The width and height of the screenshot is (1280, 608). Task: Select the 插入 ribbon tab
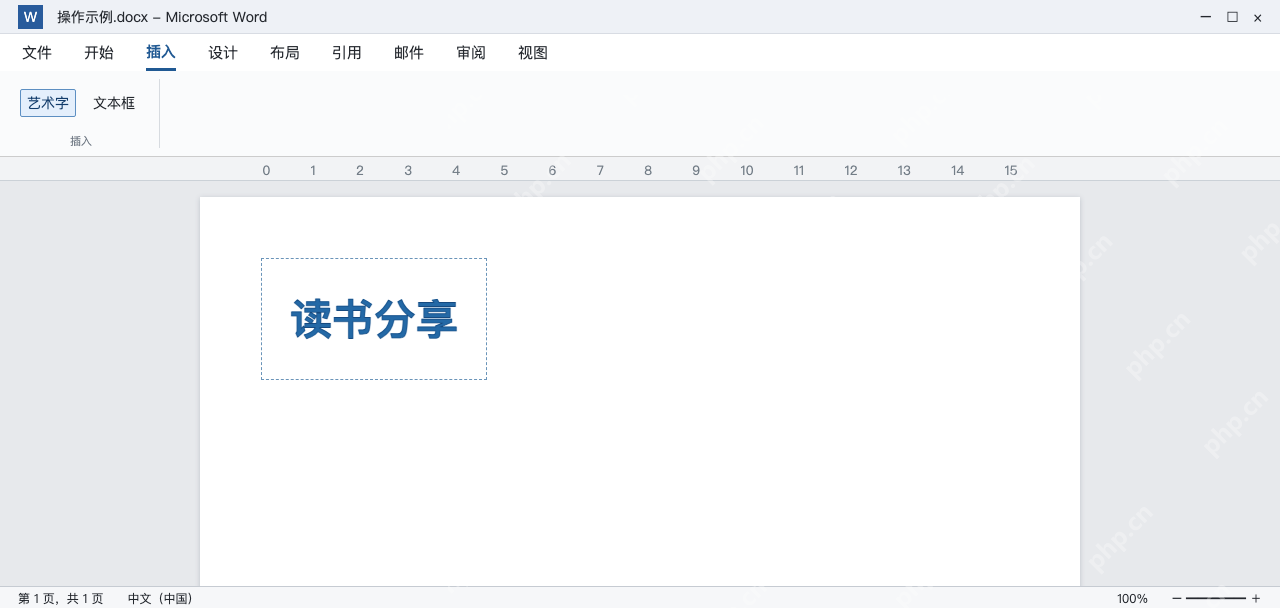tap(161, 53)
